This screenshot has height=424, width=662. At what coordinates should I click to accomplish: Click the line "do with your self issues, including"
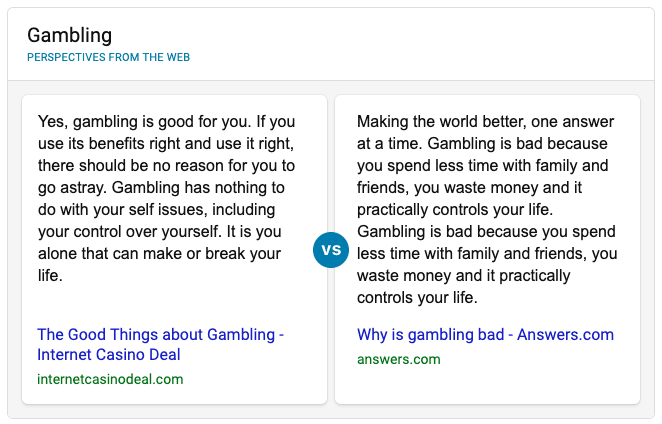157,209
